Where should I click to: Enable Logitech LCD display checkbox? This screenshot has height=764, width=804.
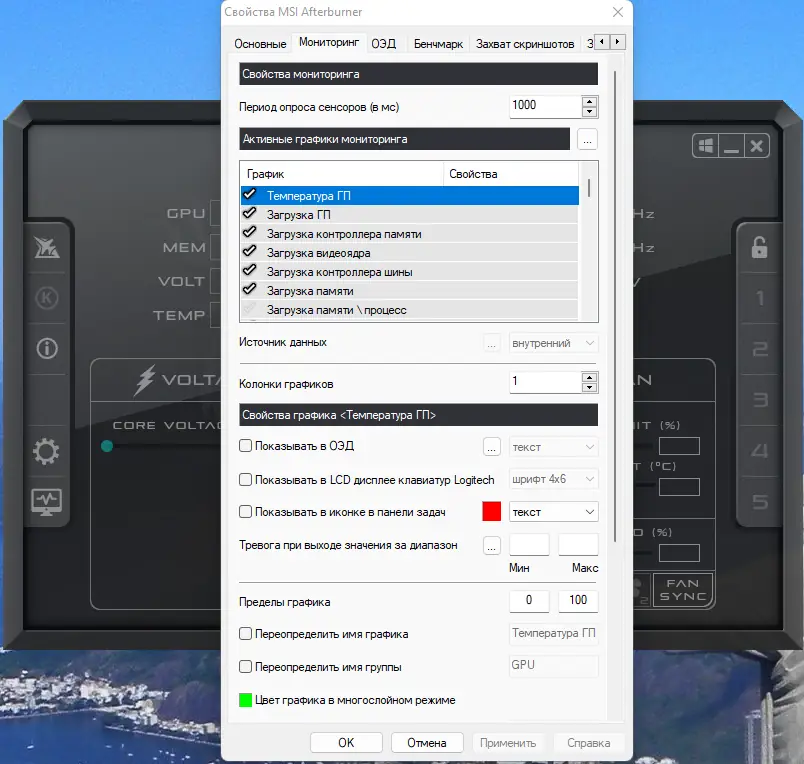coord(246,479)
